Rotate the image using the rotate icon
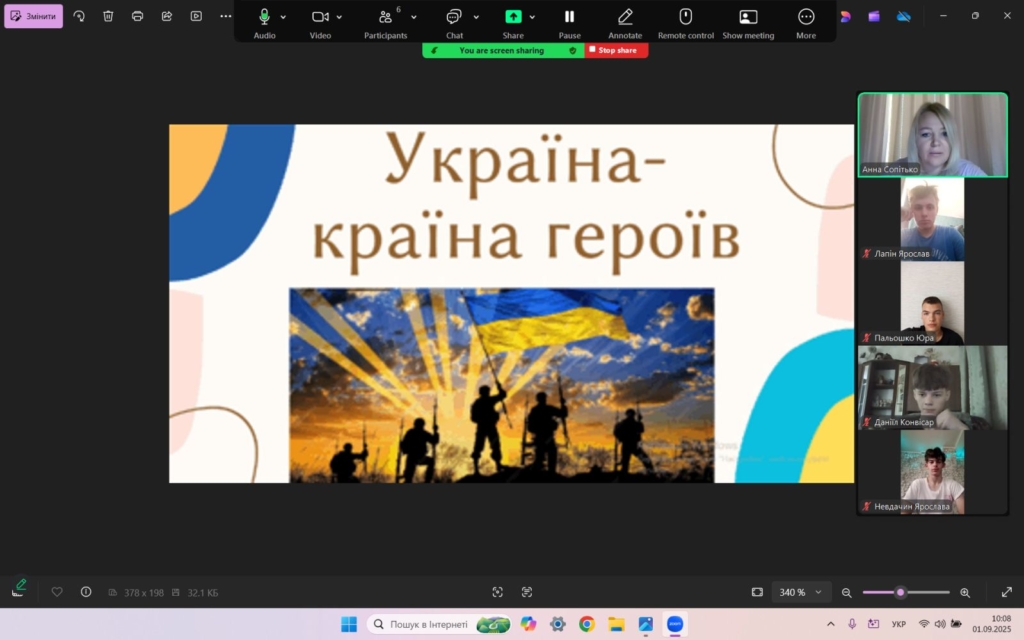Screen dimensions: 1024x640 (79, 16)
